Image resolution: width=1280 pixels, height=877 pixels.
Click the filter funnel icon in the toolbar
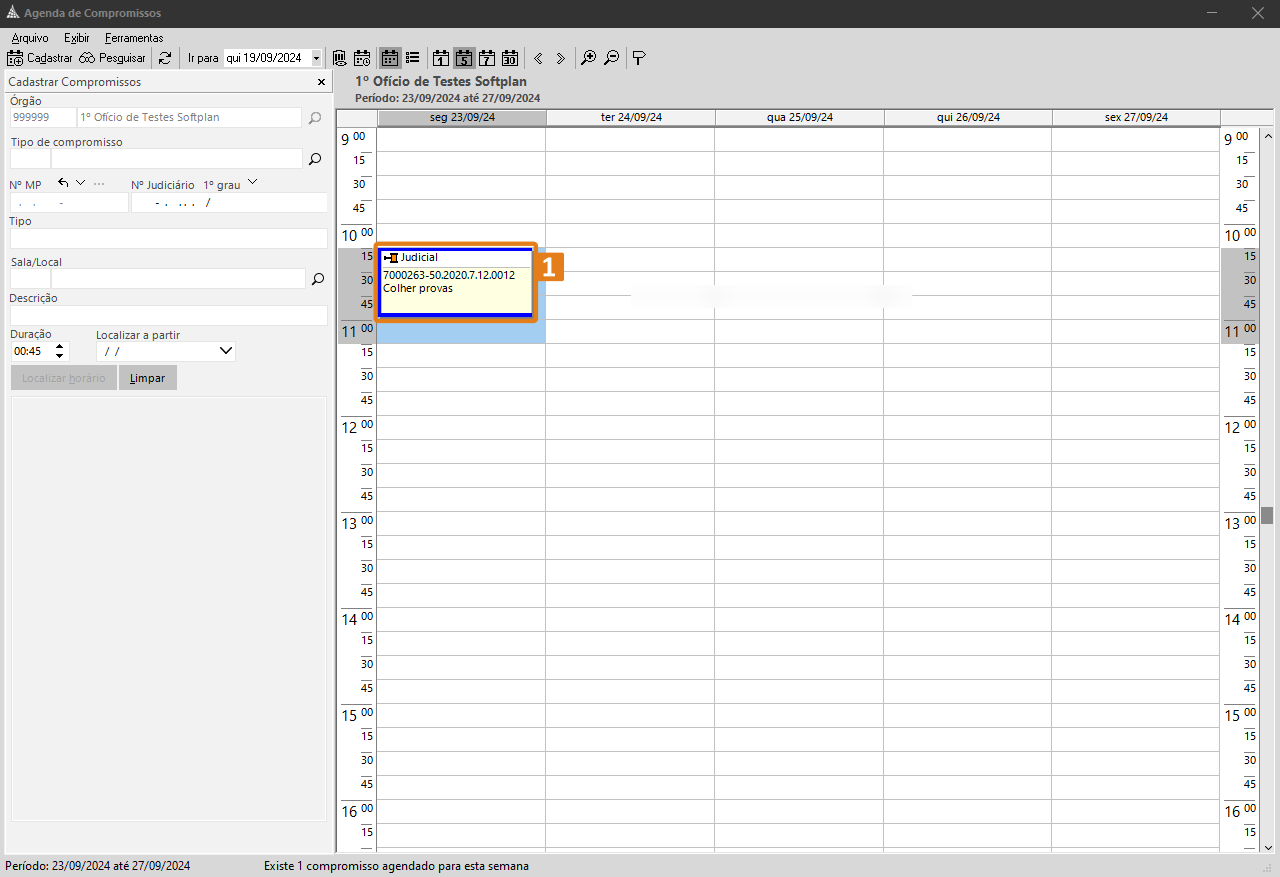click(639, 58)
